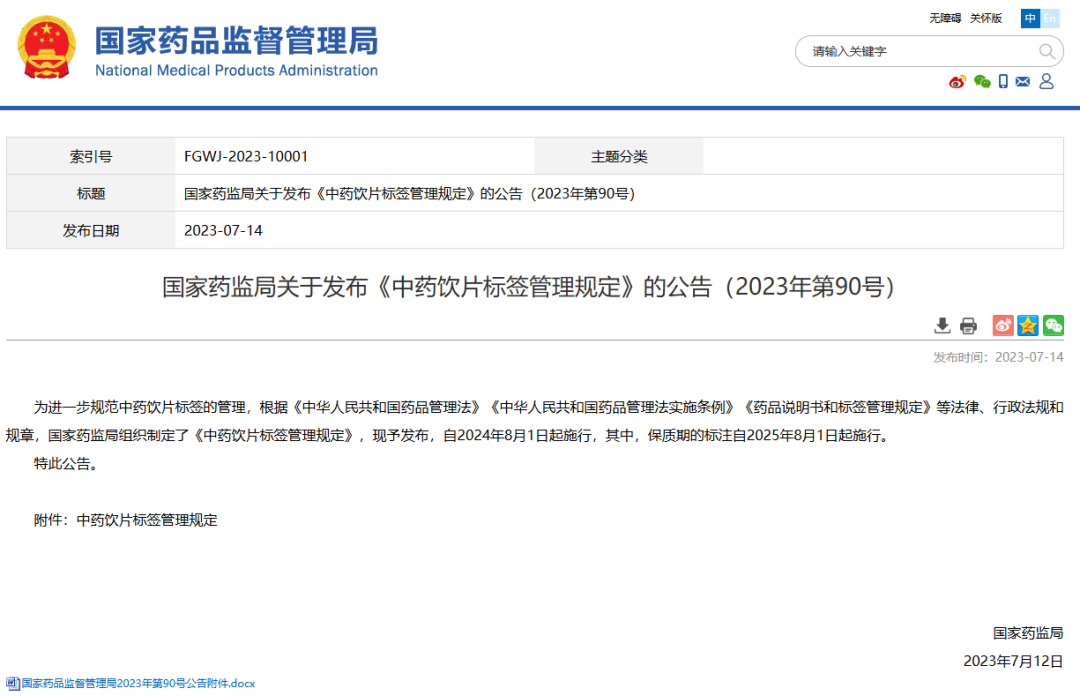This screenshot has height=696, width=1080.
Task: Share the announcement to WeChat
Action: point(1052,325)
